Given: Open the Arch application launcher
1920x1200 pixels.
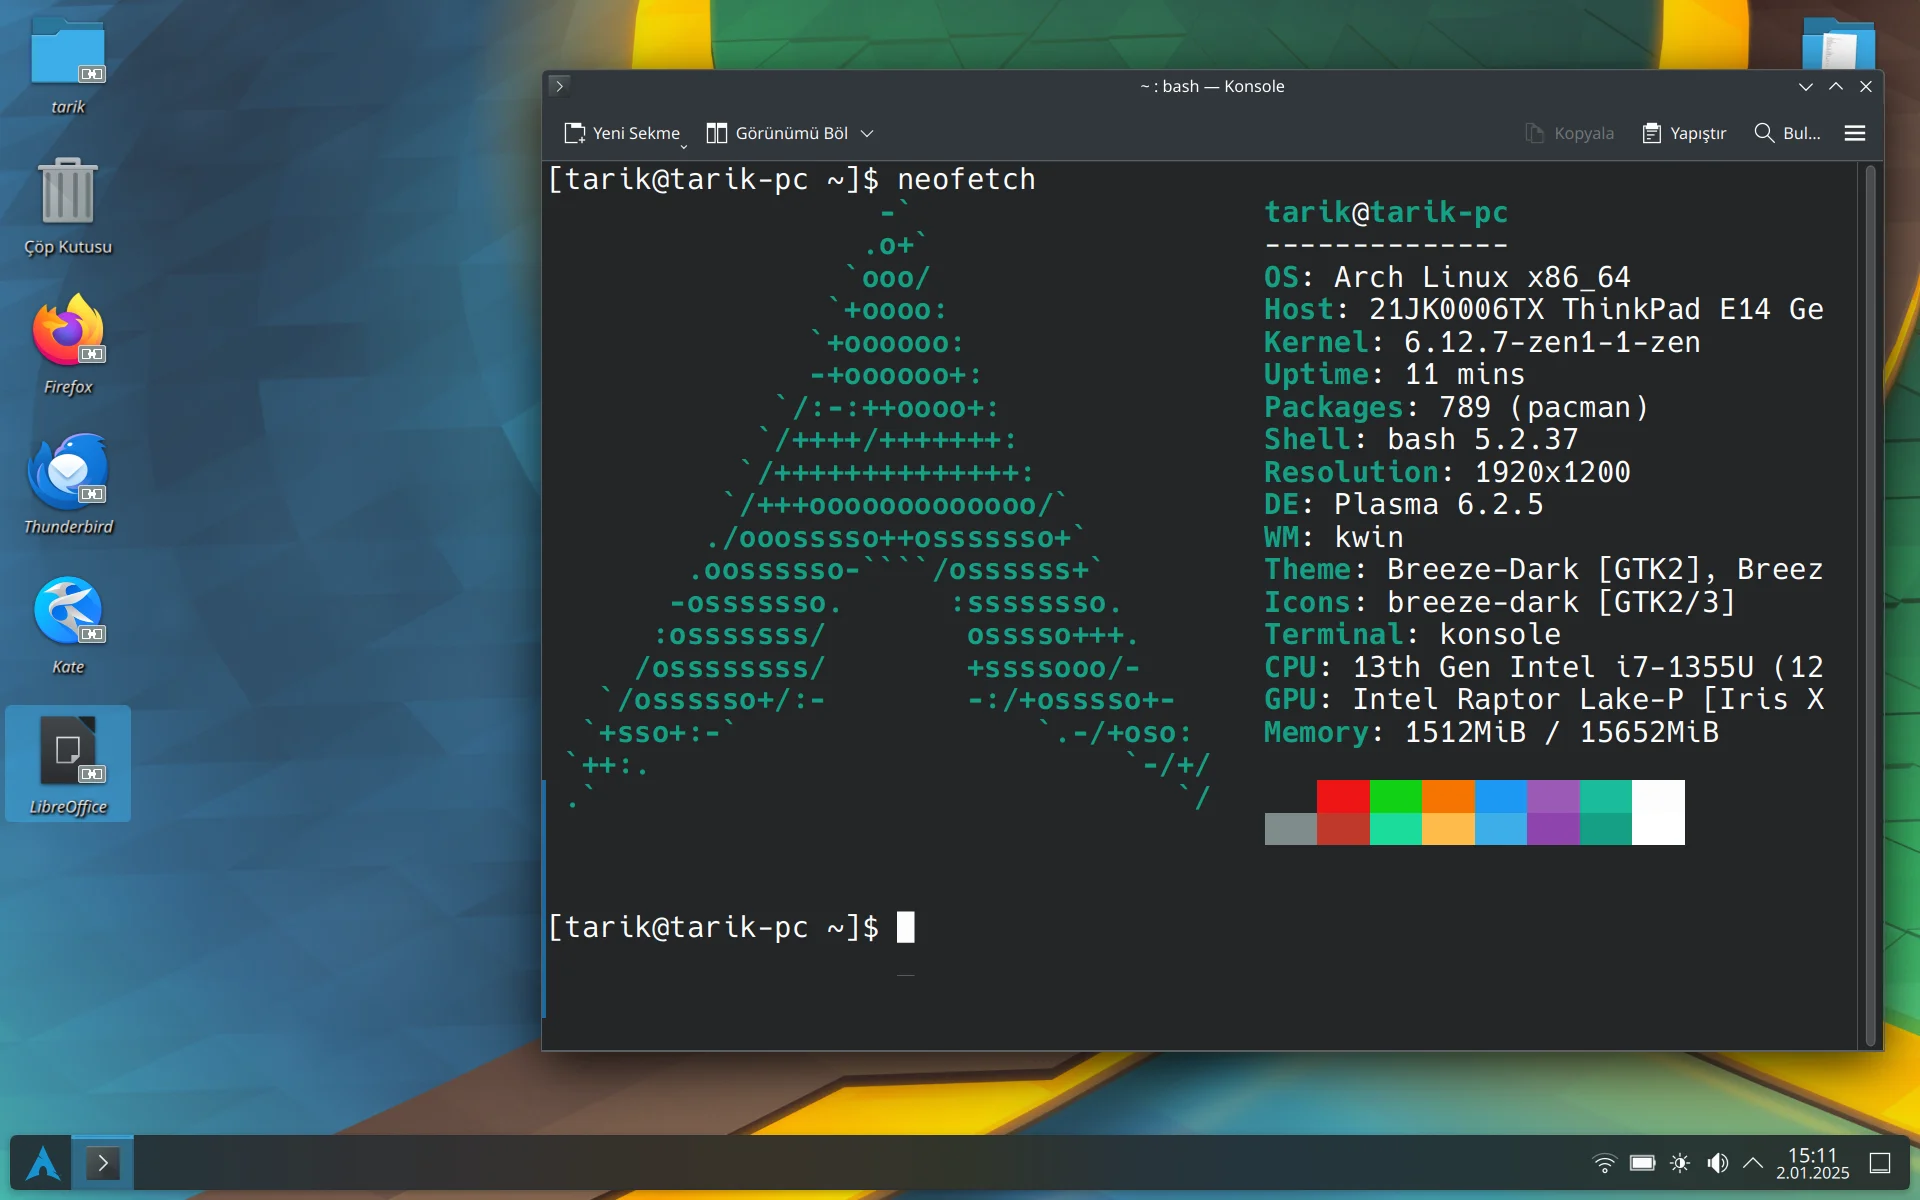Looking at the screenshot, I should click(42, 1163).
